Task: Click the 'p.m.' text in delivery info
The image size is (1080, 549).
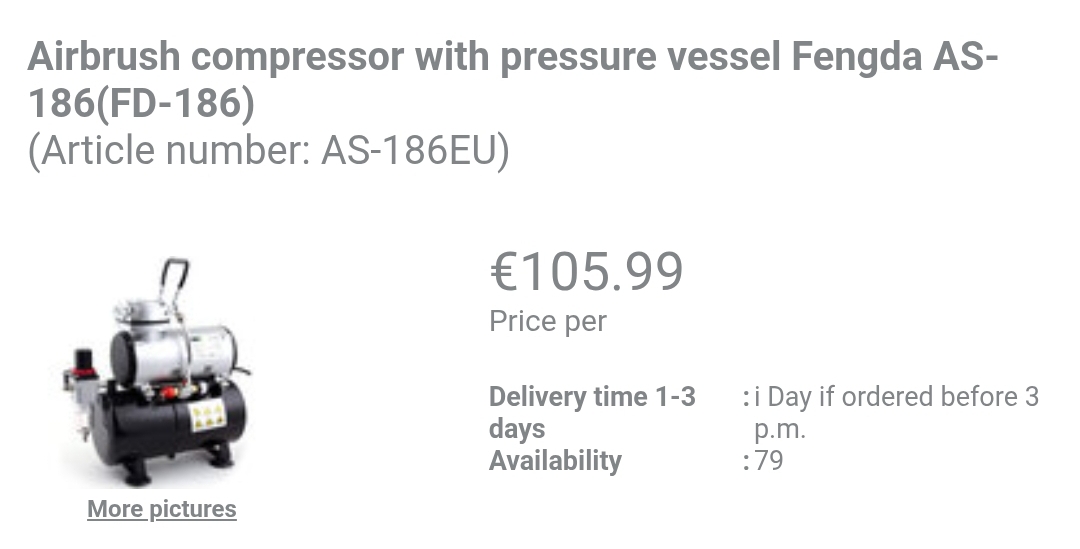Action: click(780, 430)
